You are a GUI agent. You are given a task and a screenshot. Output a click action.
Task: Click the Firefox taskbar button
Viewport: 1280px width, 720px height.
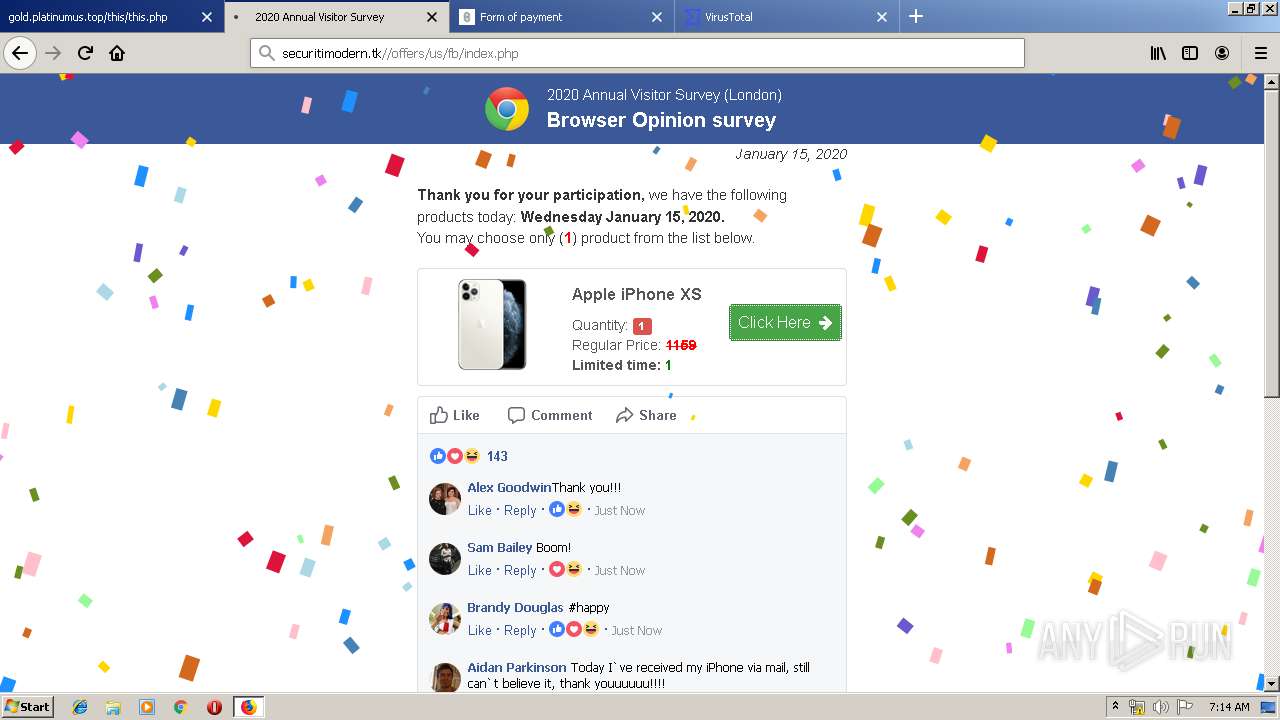point(248,707)
